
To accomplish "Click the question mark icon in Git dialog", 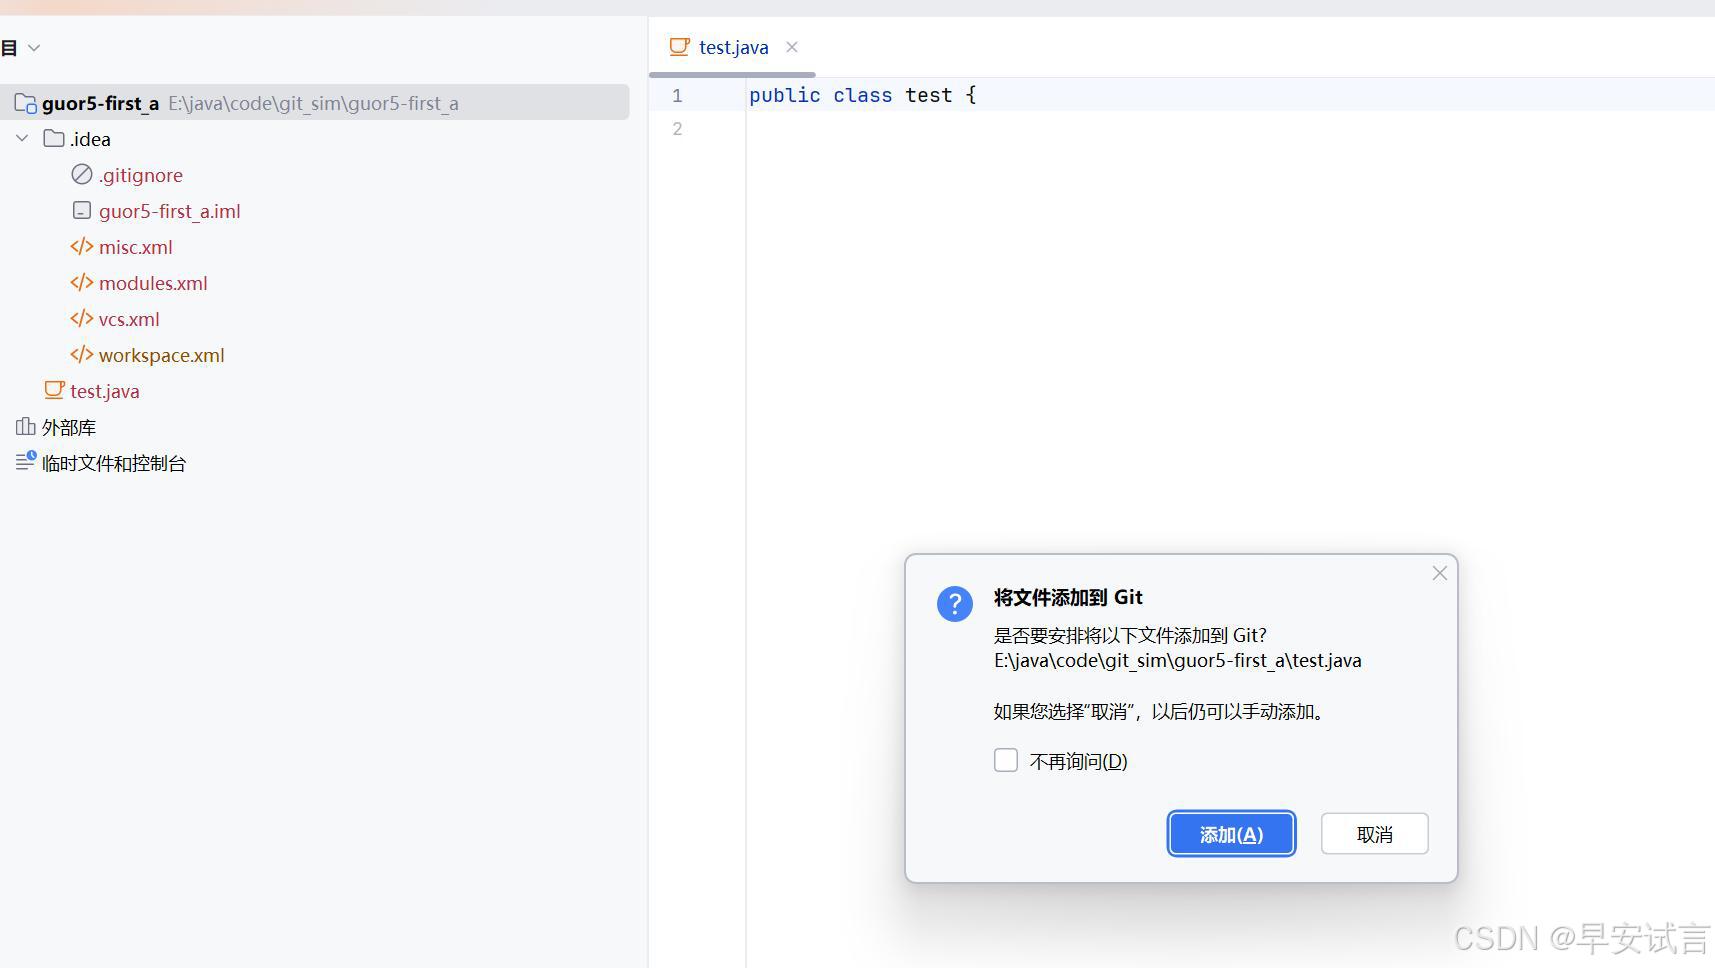I will coord(955,604).
